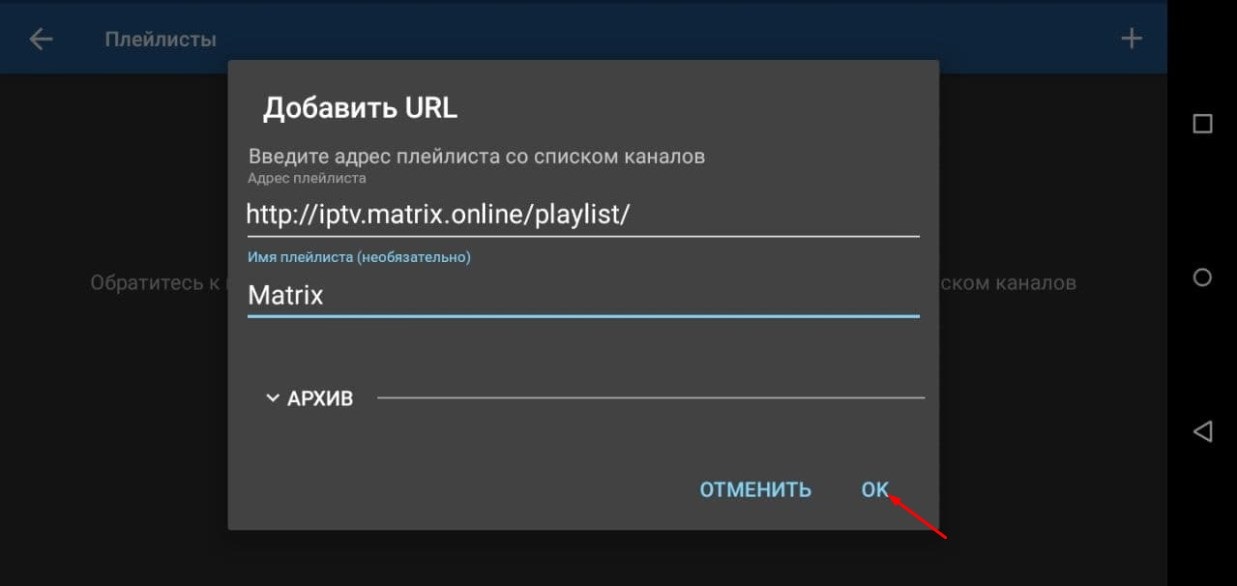Click the empty top bar area between Плейлисты and plus
This screenshot has height=586, width=1237.
(668, 40)
